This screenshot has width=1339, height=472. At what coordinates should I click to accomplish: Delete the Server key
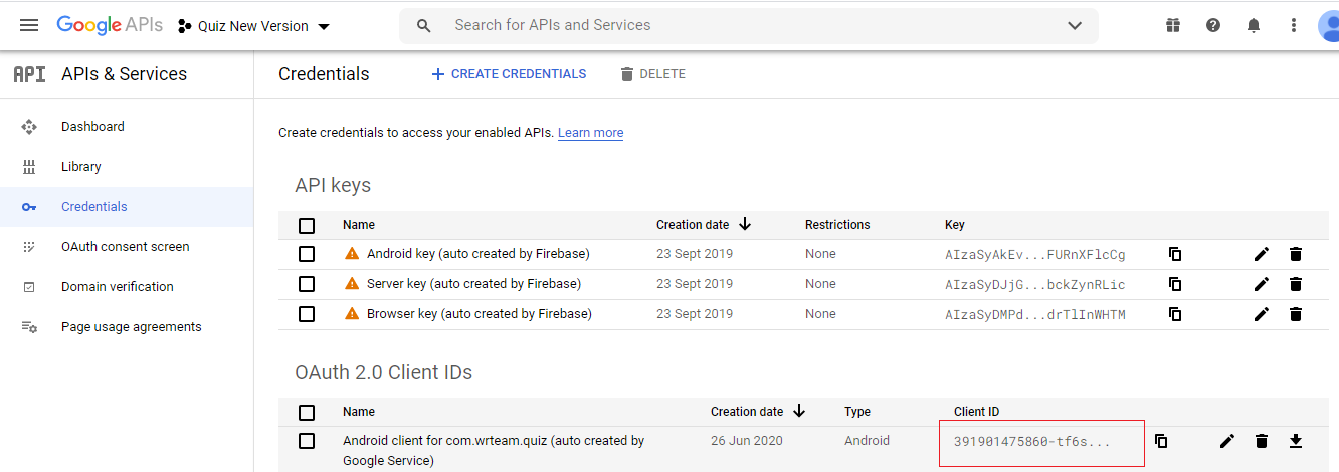[x=1296, y=284]
